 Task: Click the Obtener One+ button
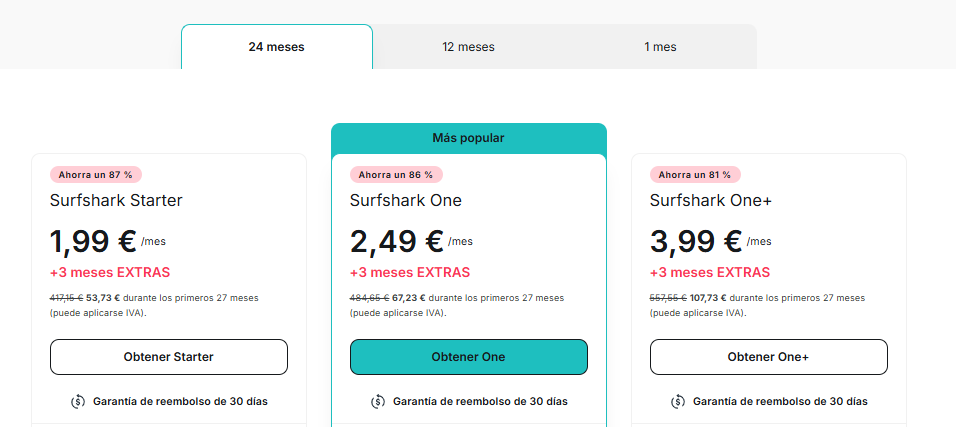(768, 357)
